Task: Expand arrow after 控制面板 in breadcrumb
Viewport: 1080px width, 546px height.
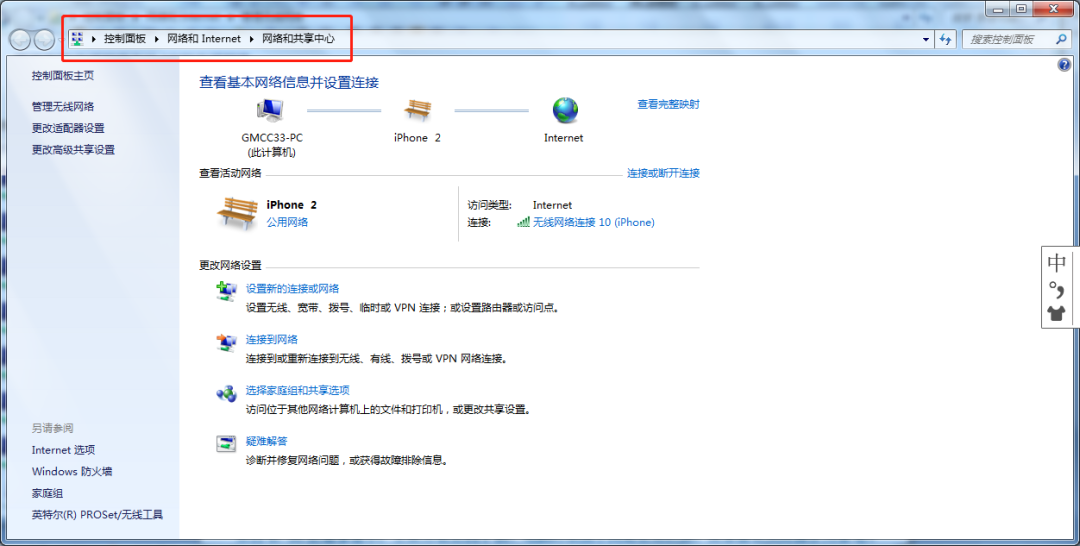Action: pyautogui.click(x=157, y=39)
